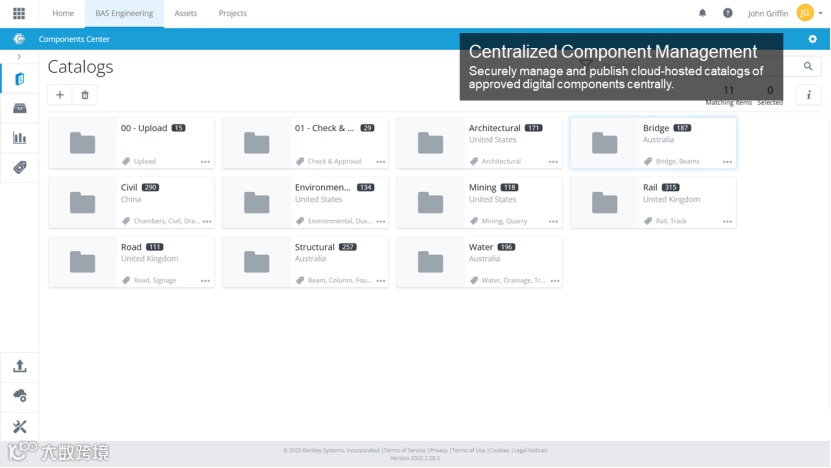Click the Components Center logo icon

(19, 39)
